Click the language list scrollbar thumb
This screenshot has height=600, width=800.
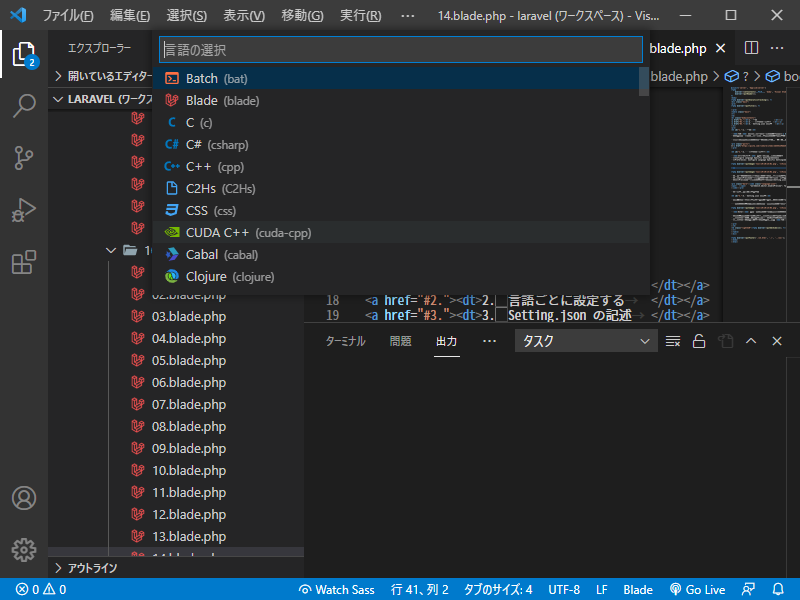[x=644, y=82]
